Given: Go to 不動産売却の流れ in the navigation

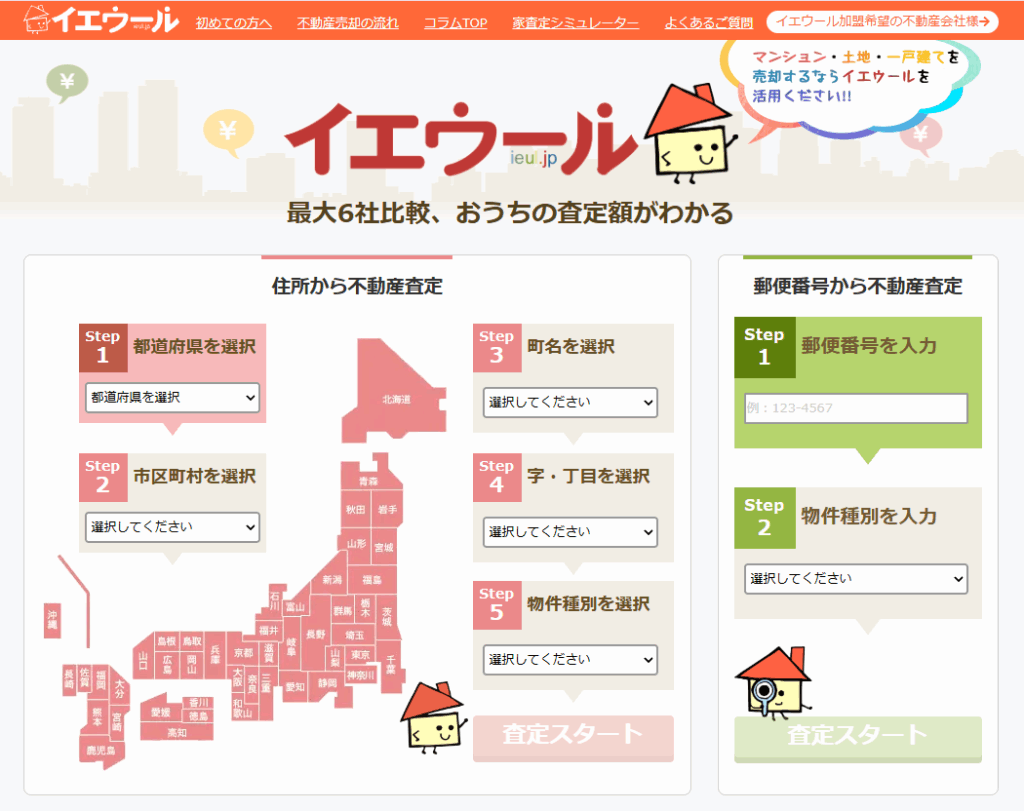Looking at the screenshot, I should coord(347,23).
